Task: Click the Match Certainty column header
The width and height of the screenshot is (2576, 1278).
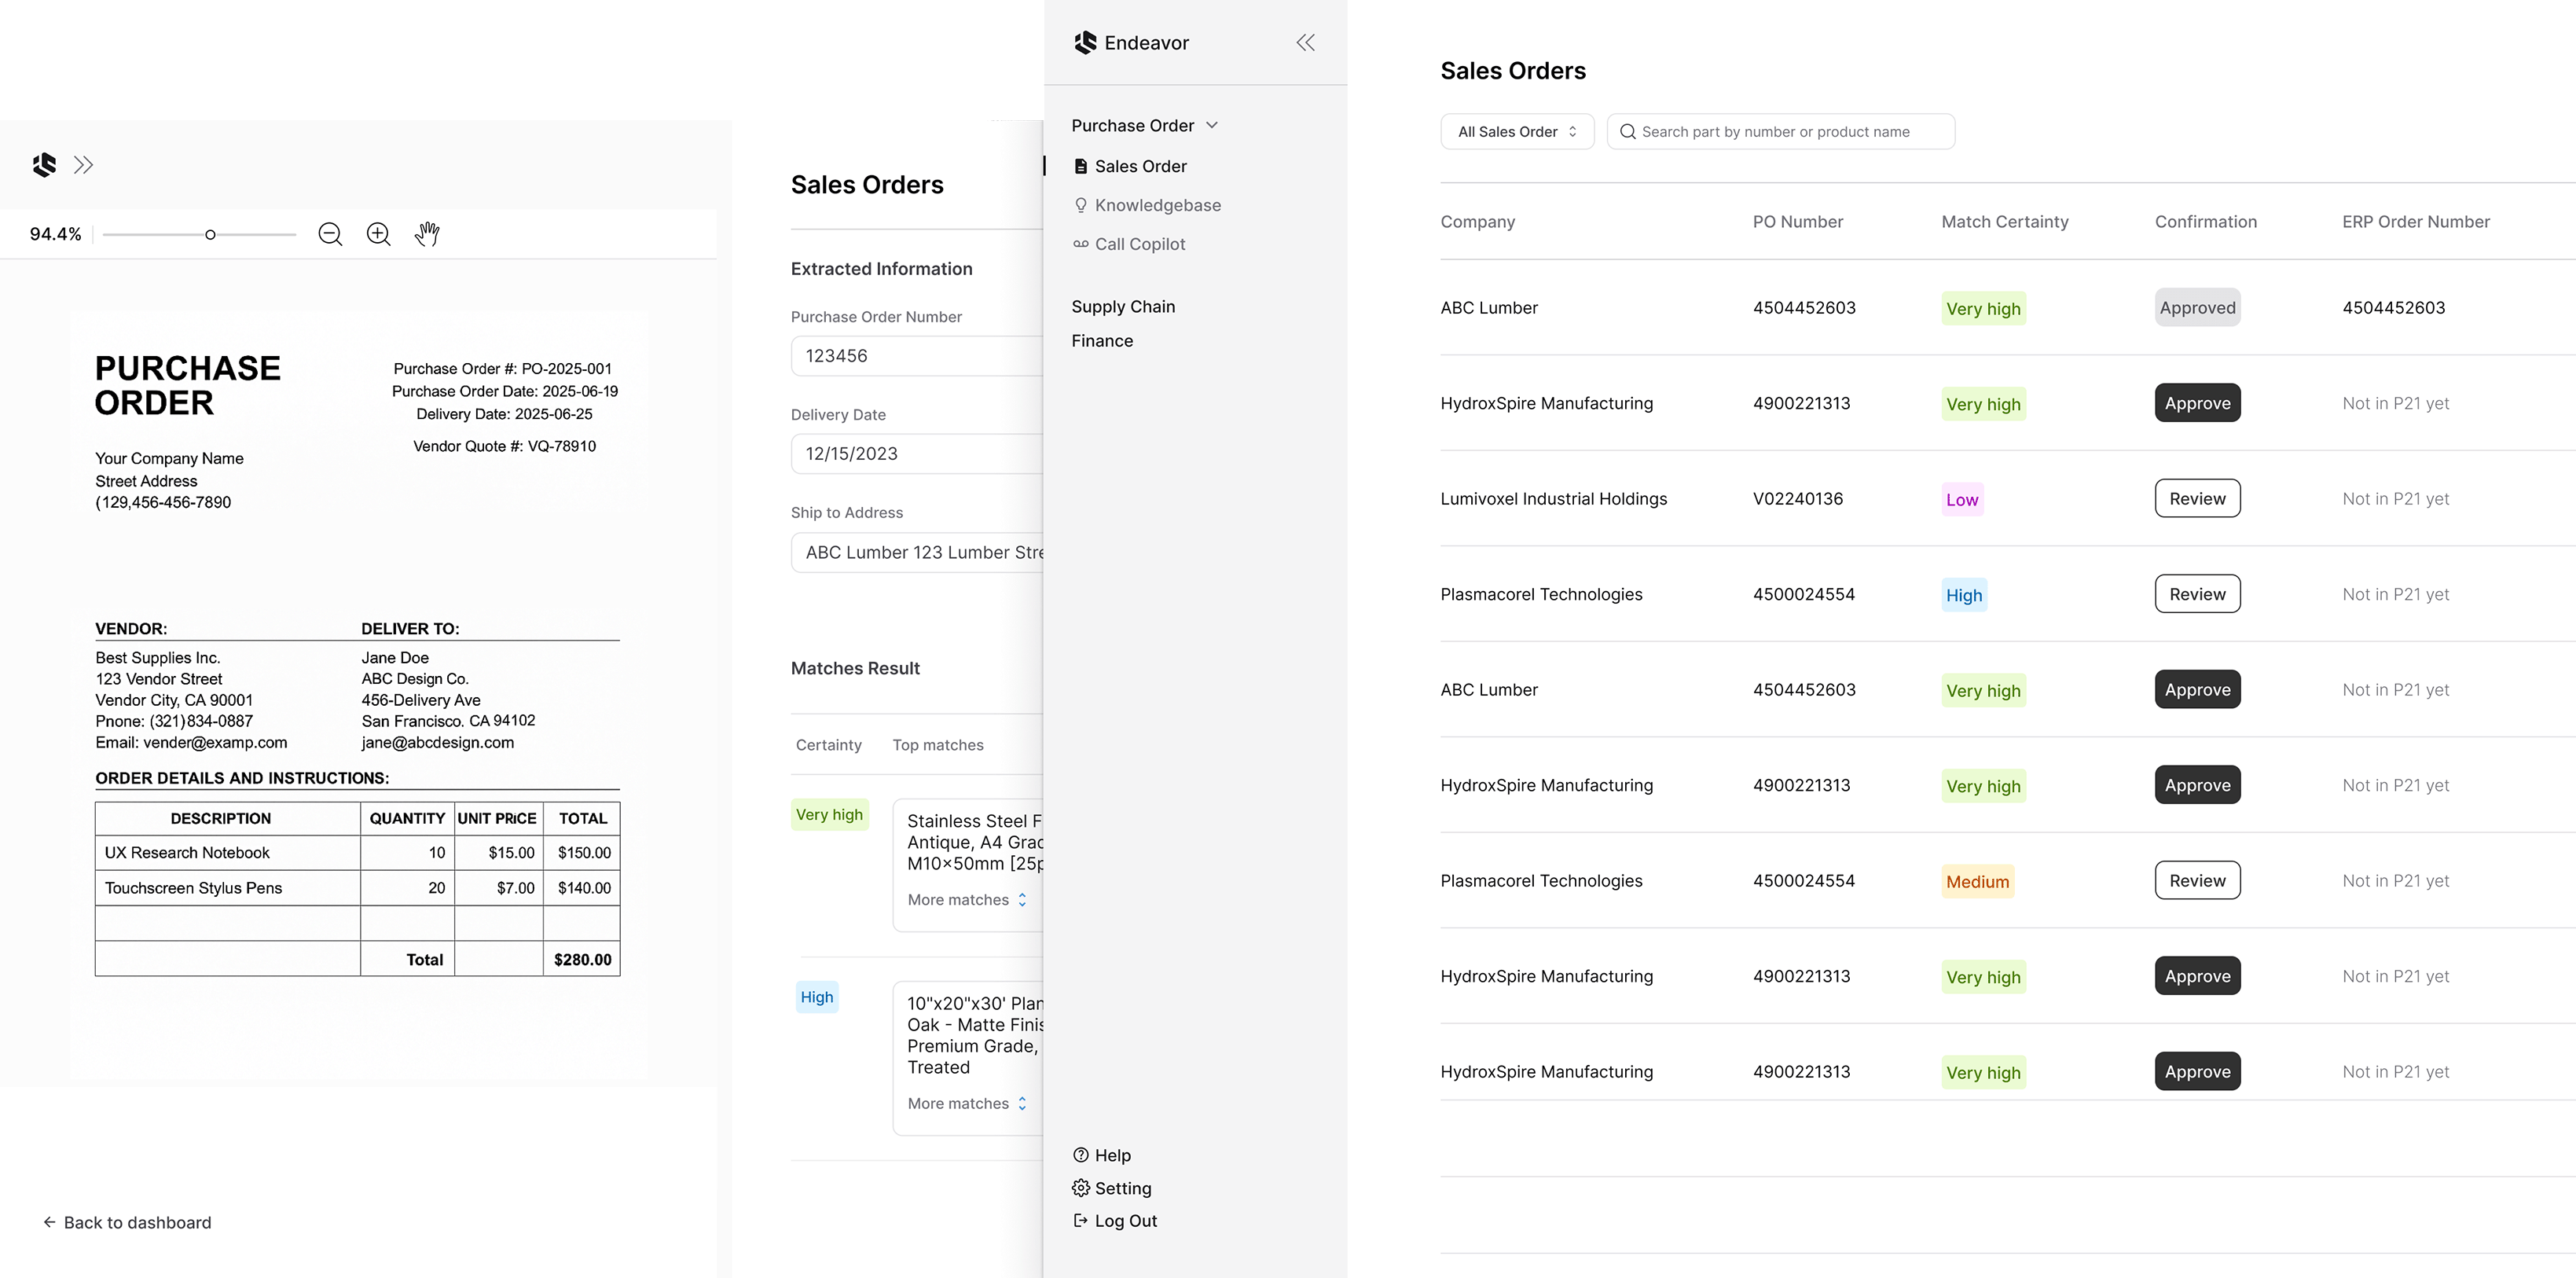Action: (2004, 221)
